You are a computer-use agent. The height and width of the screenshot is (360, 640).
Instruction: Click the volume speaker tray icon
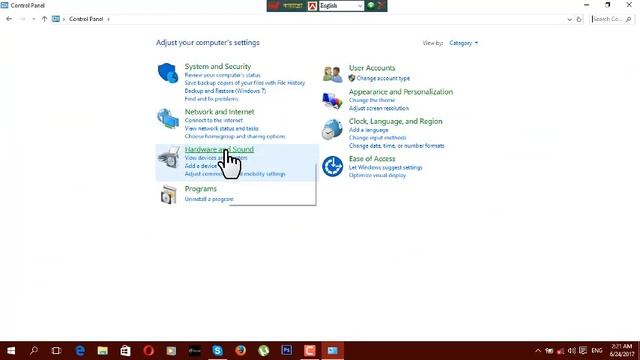coord(571,351)
